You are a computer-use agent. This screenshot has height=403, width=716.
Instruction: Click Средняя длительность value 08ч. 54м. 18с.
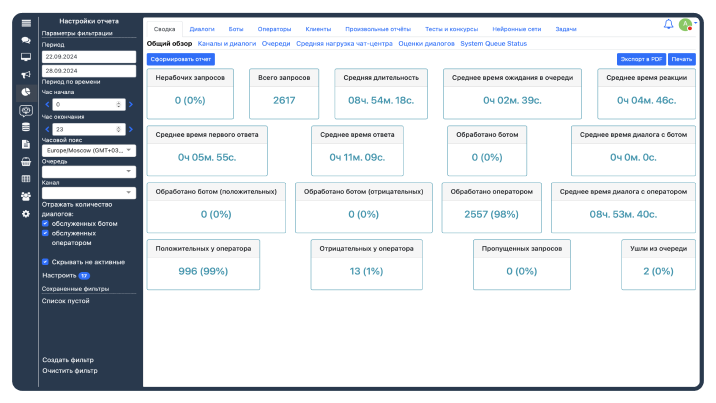pyautogui.click(x=381, y=100)
